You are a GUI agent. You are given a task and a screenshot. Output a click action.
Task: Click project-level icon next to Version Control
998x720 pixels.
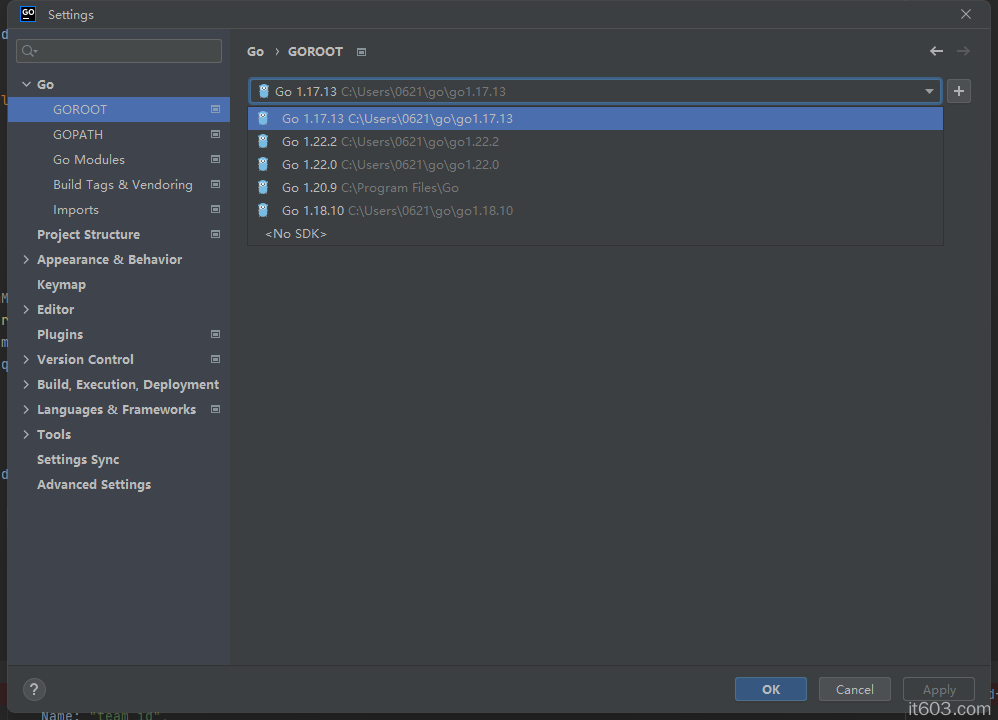tap(215, 359)
